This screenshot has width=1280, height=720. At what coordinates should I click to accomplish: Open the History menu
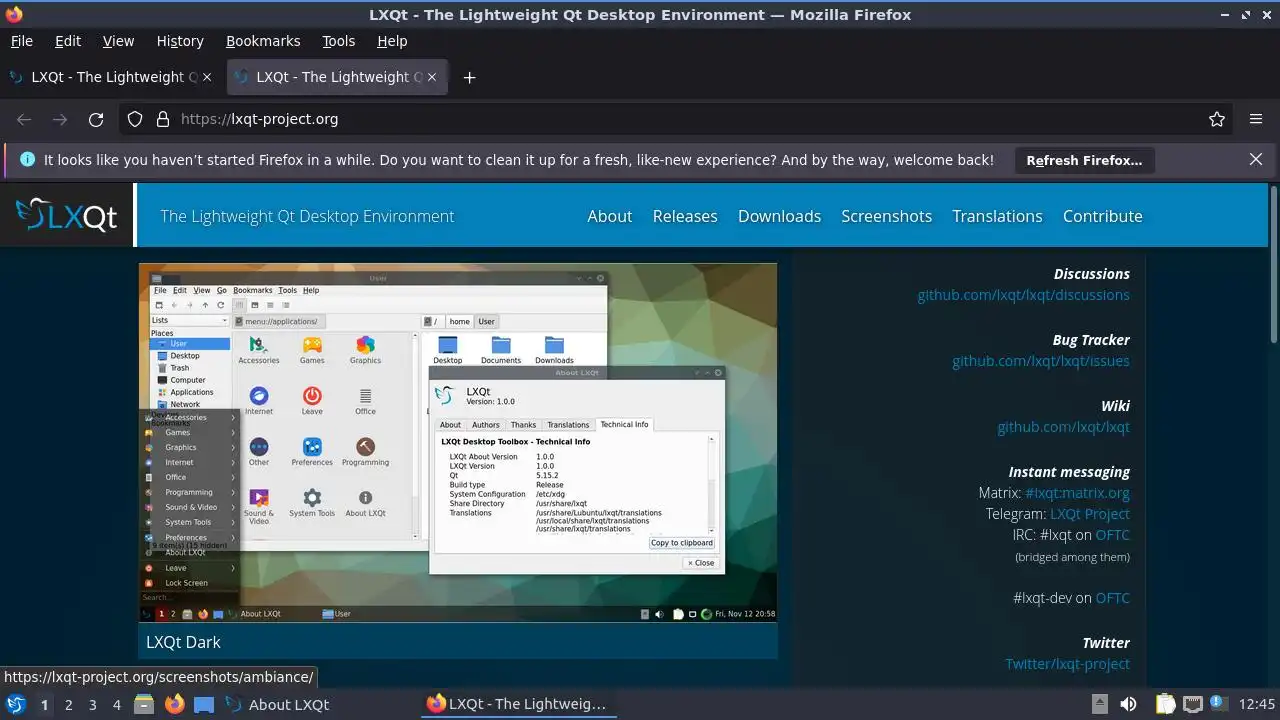coord(180,41)
